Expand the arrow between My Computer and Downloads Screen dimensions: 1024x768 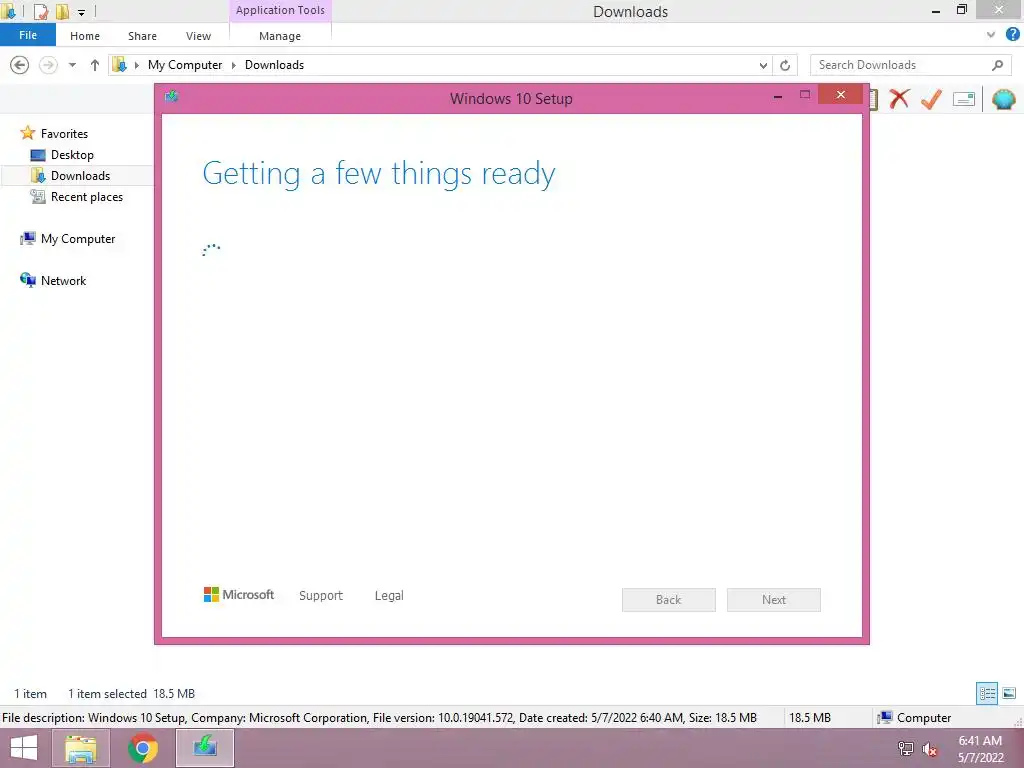pyautogui.click(x=234, y=65)
